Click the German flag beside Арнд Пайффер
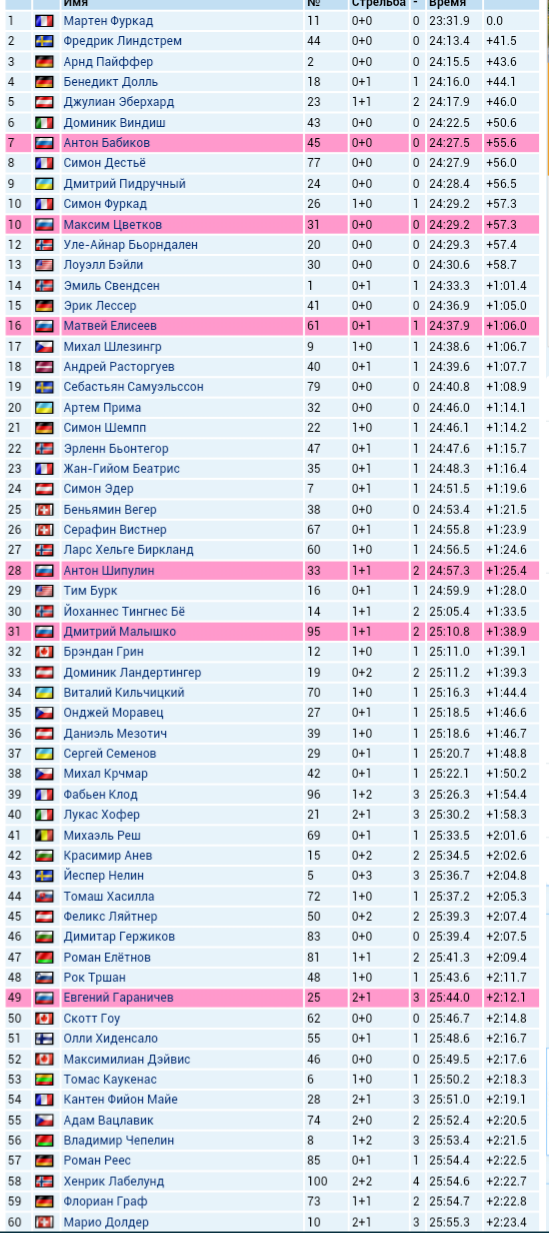The width and height of the screenshot is (549, 1233). (44, 61)
